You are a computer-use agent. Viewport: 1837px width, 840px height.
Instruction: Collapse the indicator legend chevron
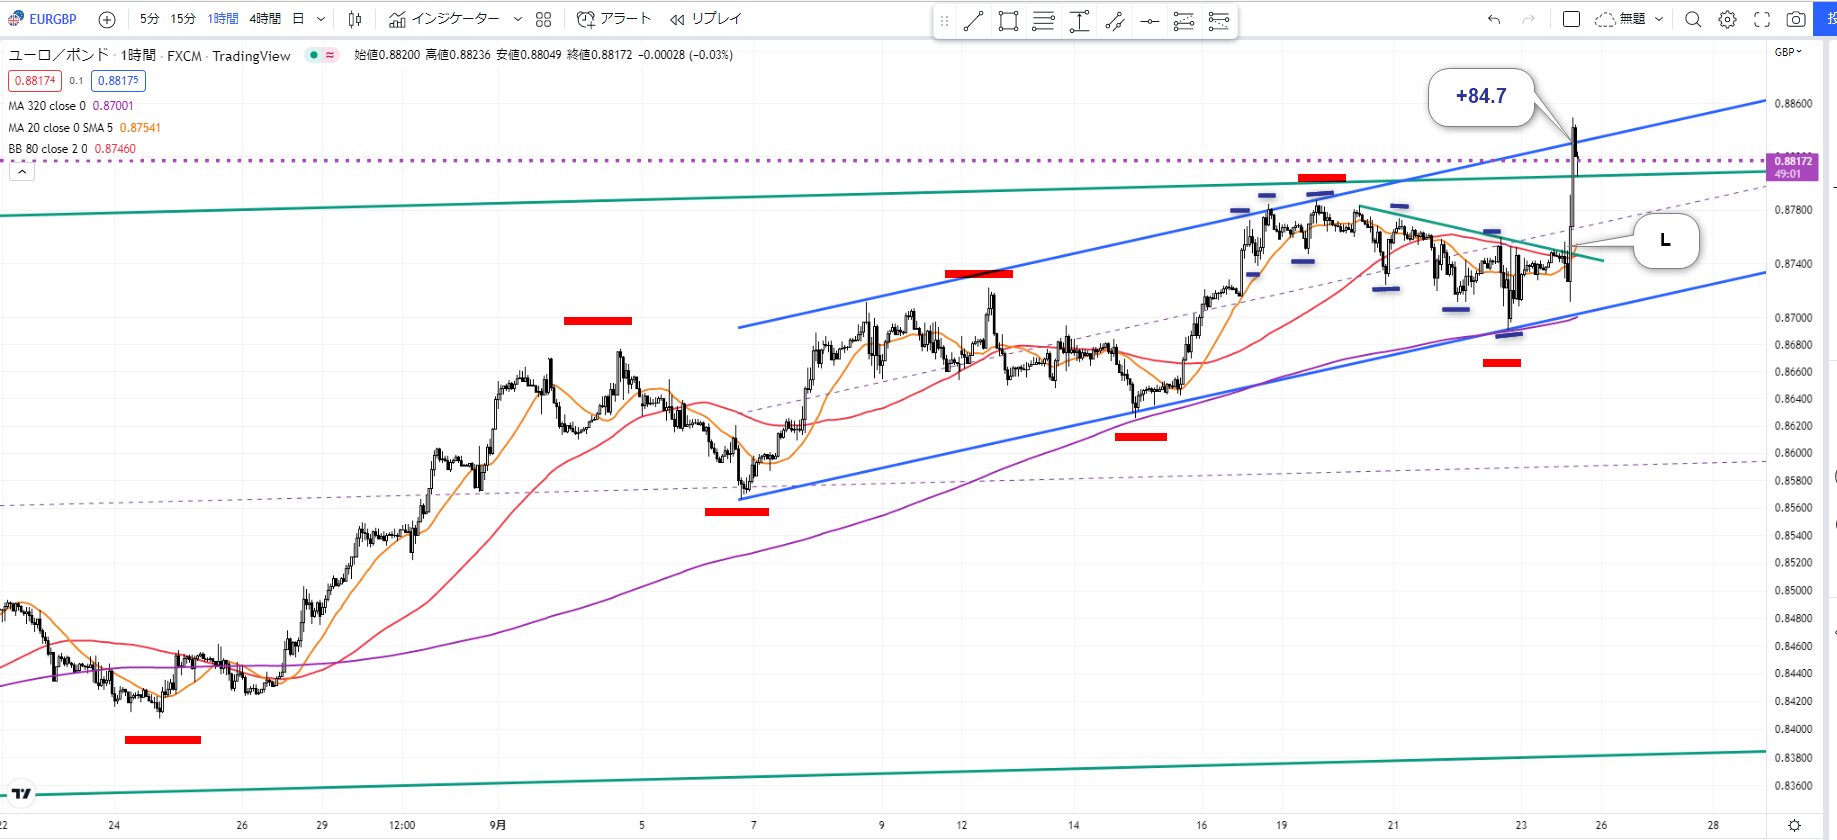[22, 172]
